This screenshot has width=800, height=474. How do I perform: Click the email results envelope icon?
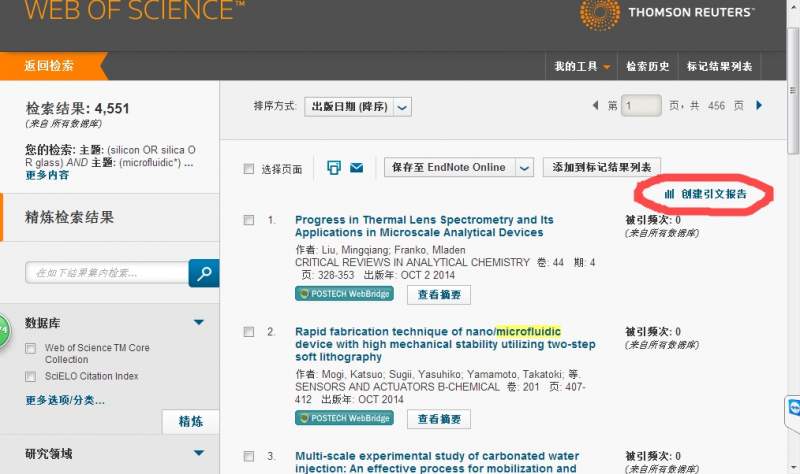(357, 167)
